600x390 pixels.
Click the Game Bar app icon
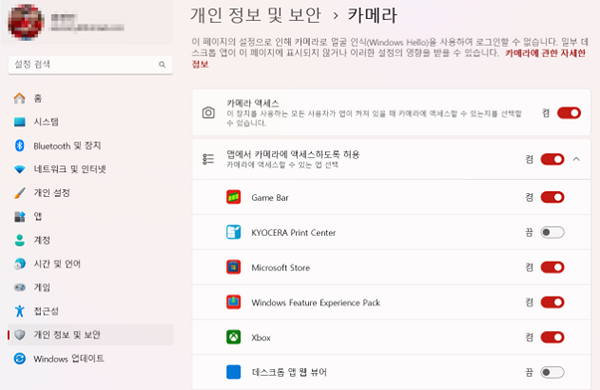[x=233, y=197]
